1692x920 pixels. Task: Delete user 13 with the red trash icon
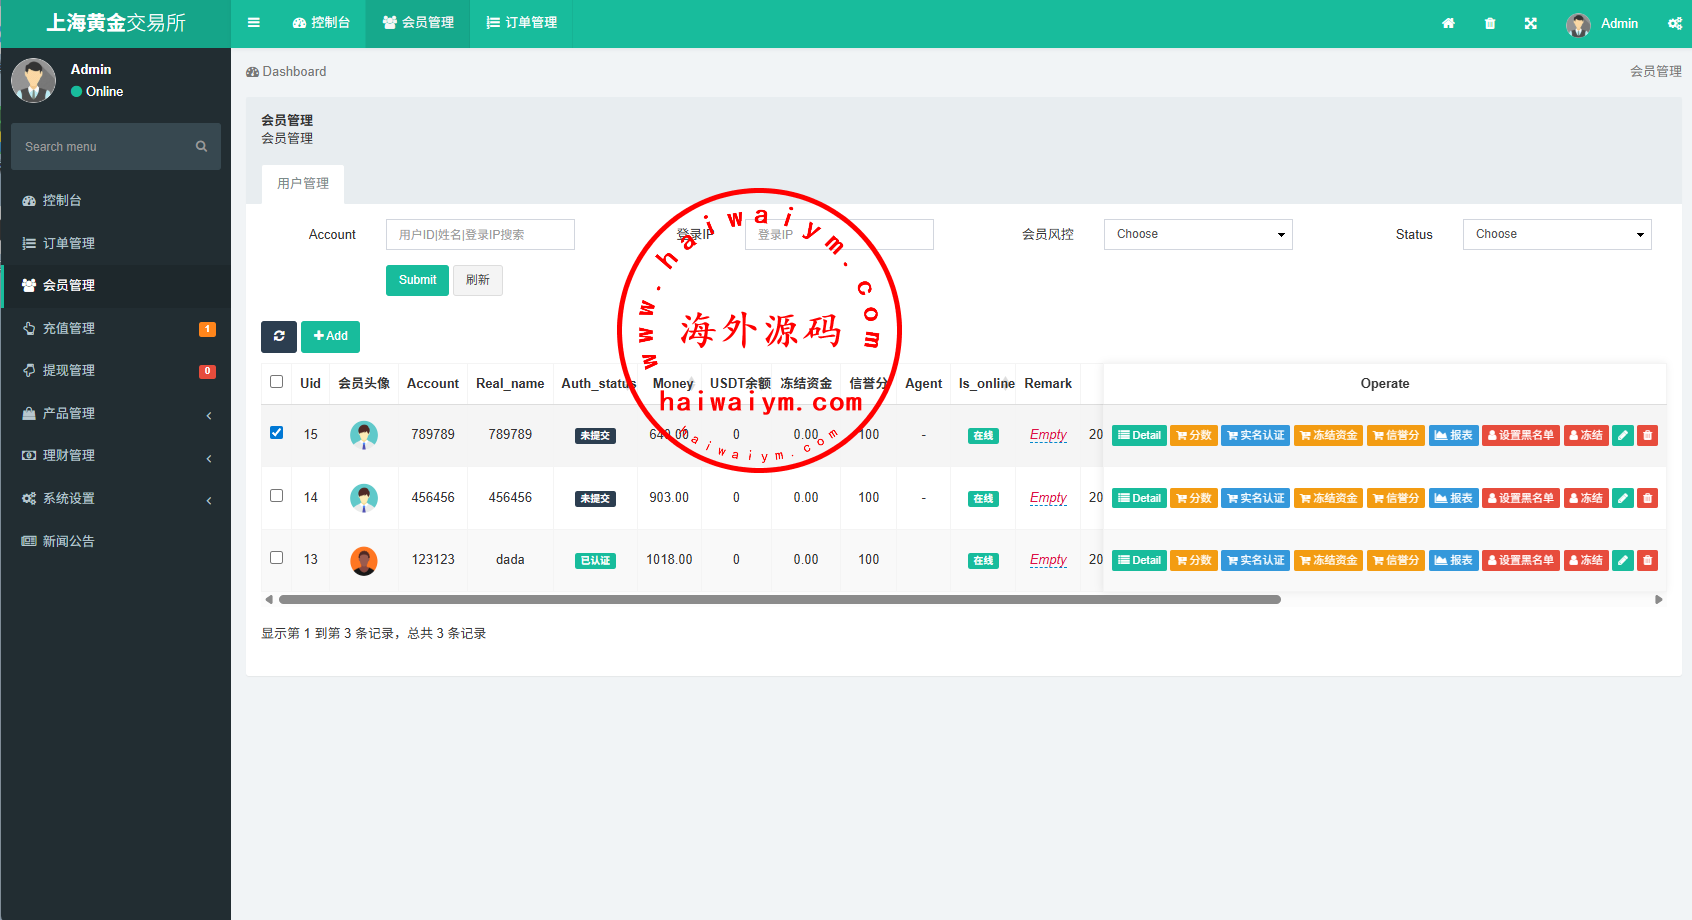1648,560
